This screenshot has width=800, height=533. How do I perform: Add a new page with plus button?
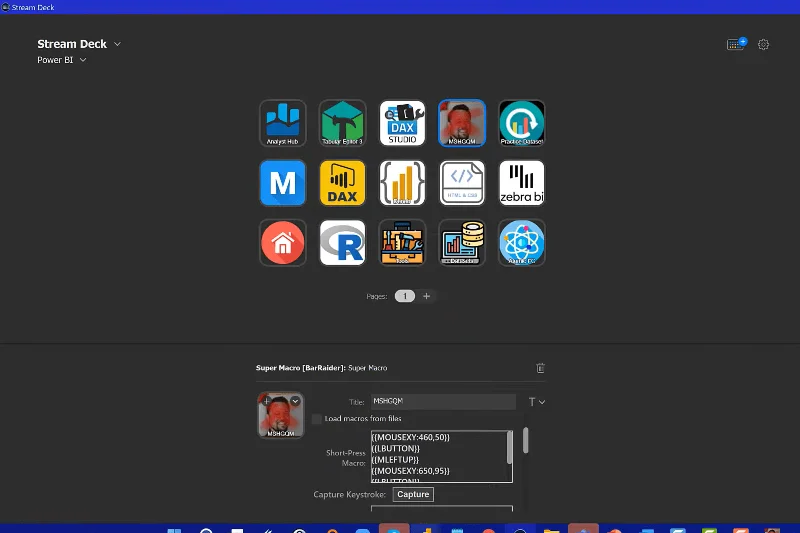(427, 296)
